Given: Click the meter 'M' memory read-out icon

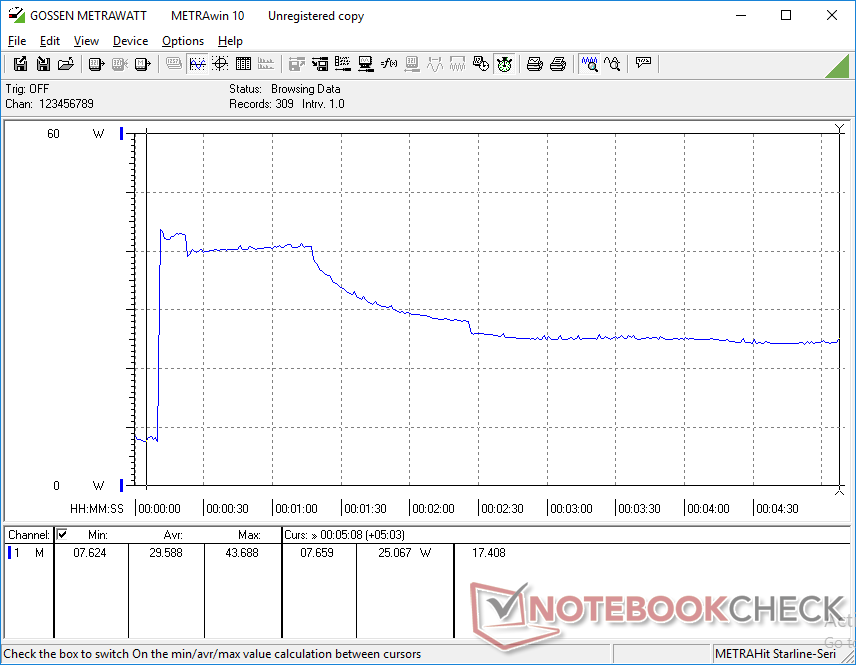Looking at the screenshot, I should [142, 64].
